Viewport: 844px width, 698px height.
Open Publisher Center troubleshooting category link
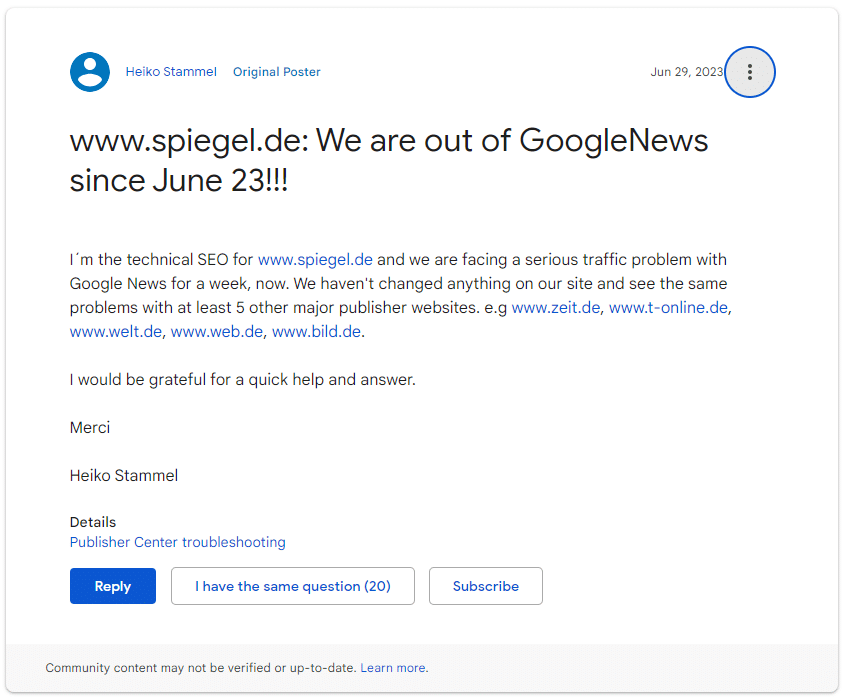pyautogui.click(x=178, y=542)
